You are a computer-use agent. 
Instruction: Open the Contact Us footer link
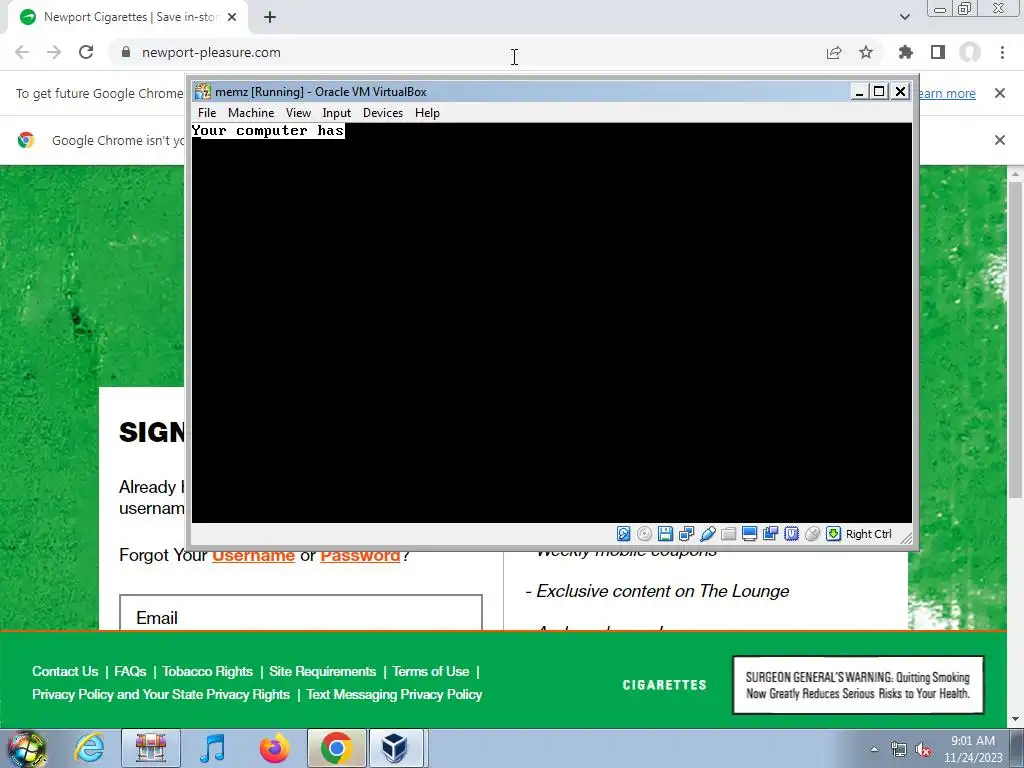click(x=65, y=671)
